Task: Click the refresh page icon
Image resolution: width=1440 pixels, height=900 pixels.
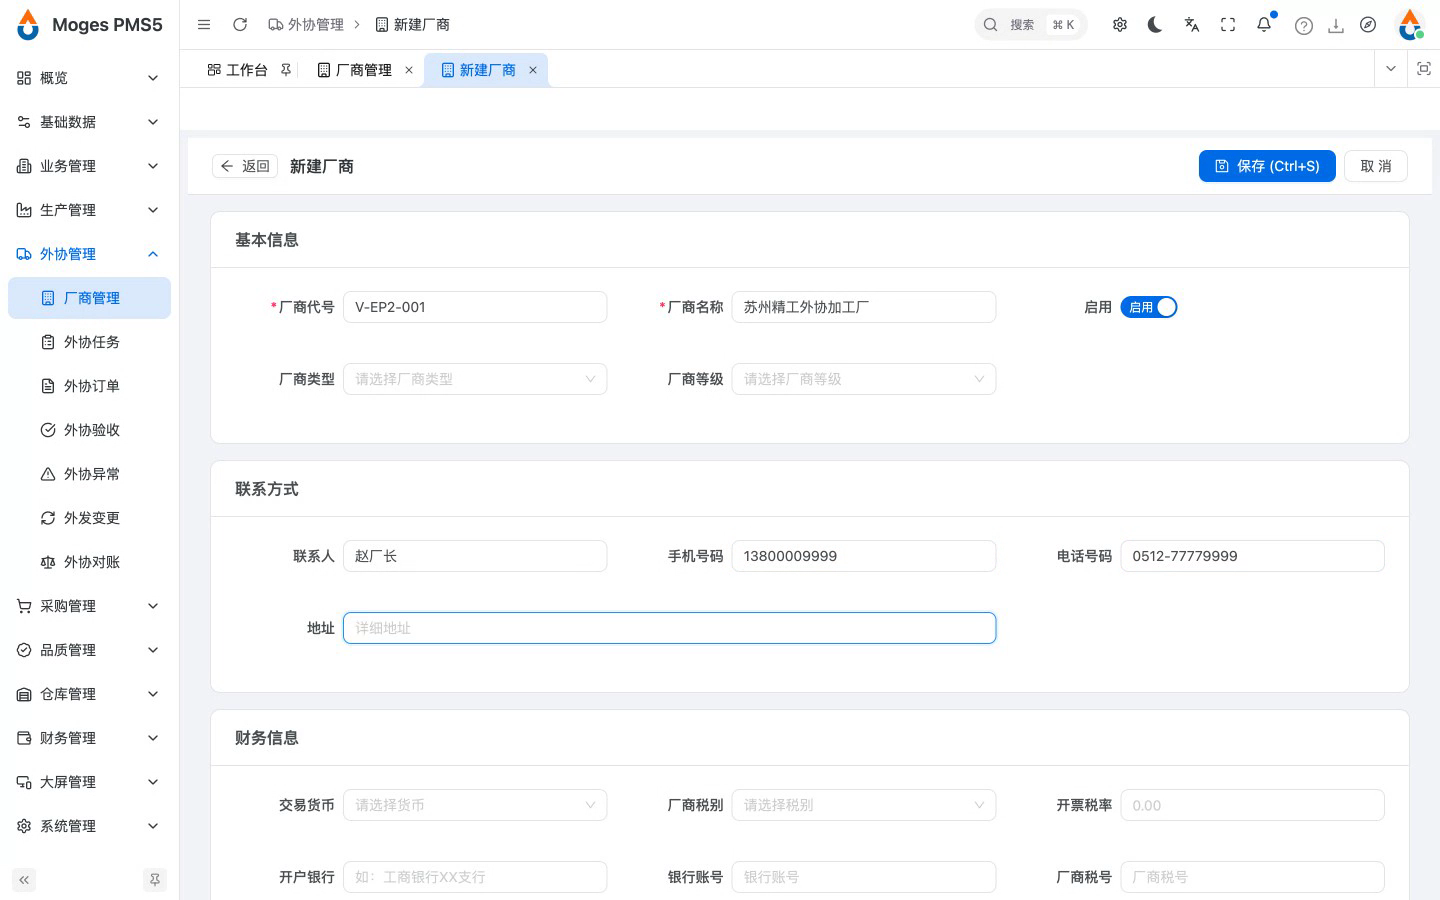Action: pos(240,25)
